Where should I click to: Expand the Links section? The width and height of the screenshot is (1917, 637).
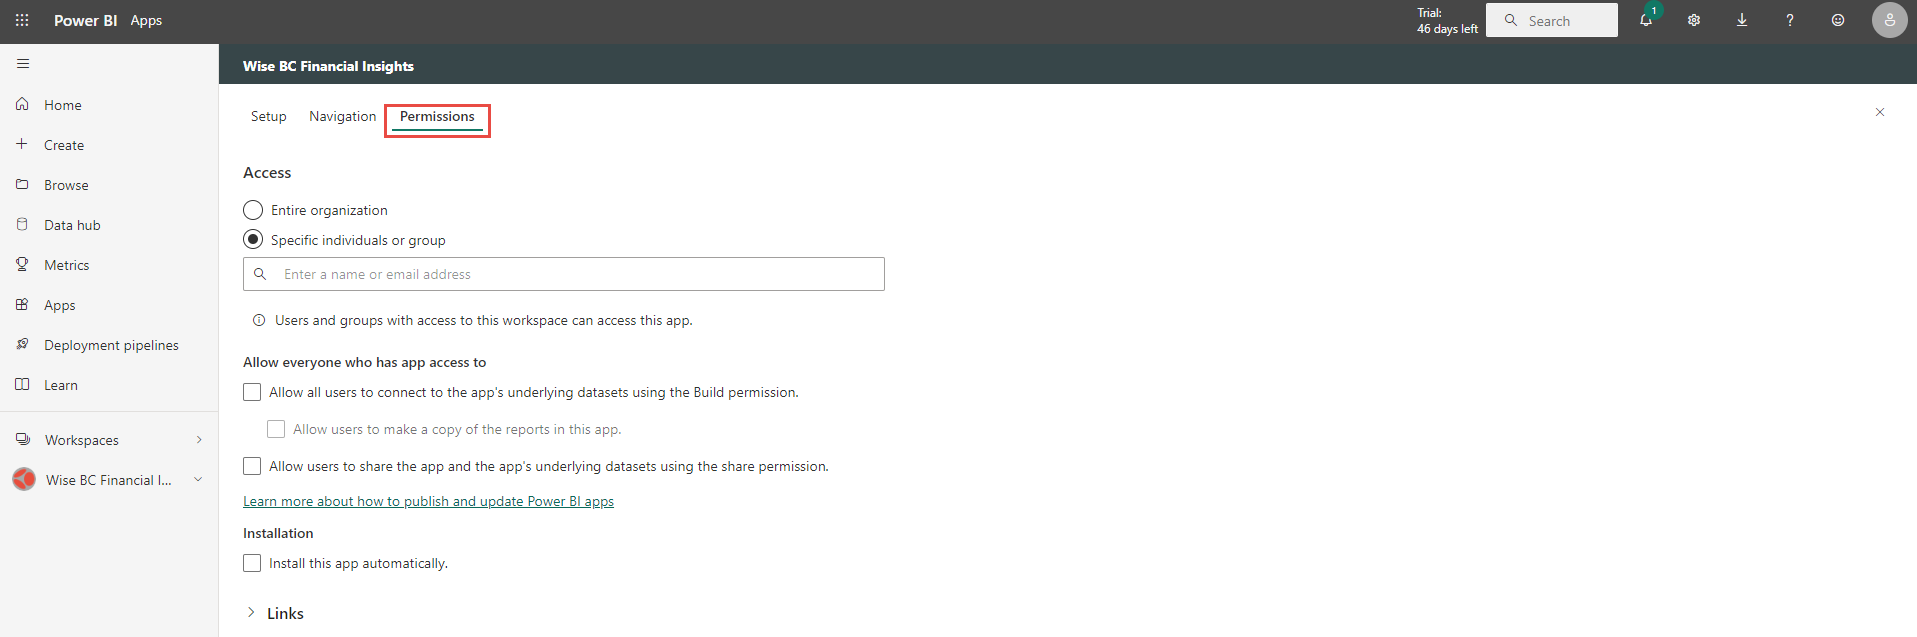point(251,613)
